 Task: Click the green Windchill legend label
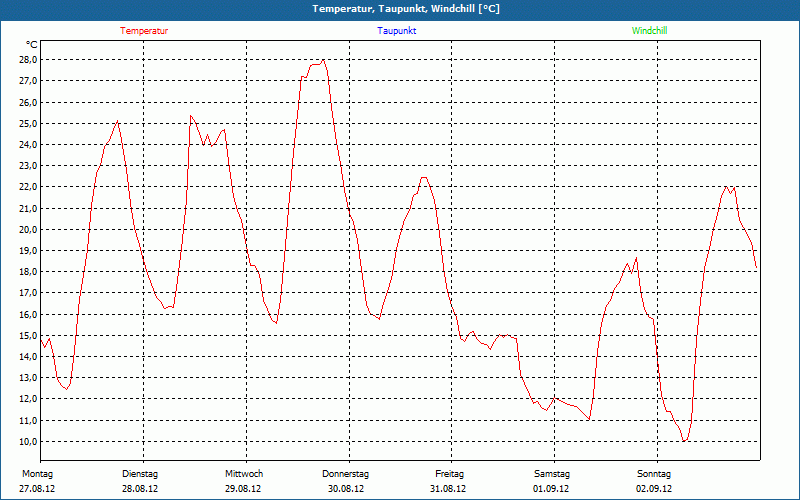pos(649,31)
